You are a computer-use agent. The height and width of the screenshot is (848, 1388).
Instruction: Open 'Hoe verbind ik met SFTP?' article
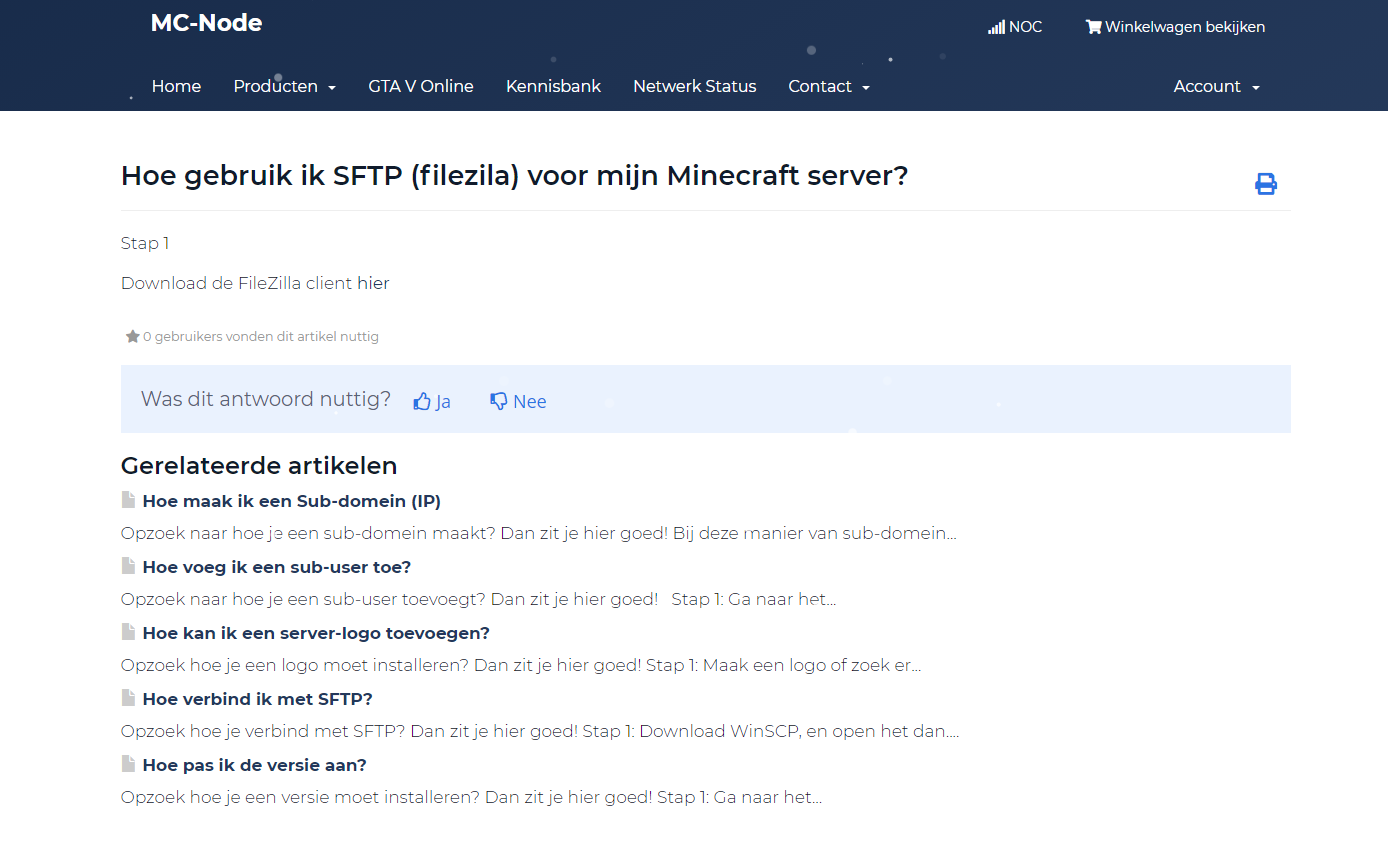click(257, 699)
